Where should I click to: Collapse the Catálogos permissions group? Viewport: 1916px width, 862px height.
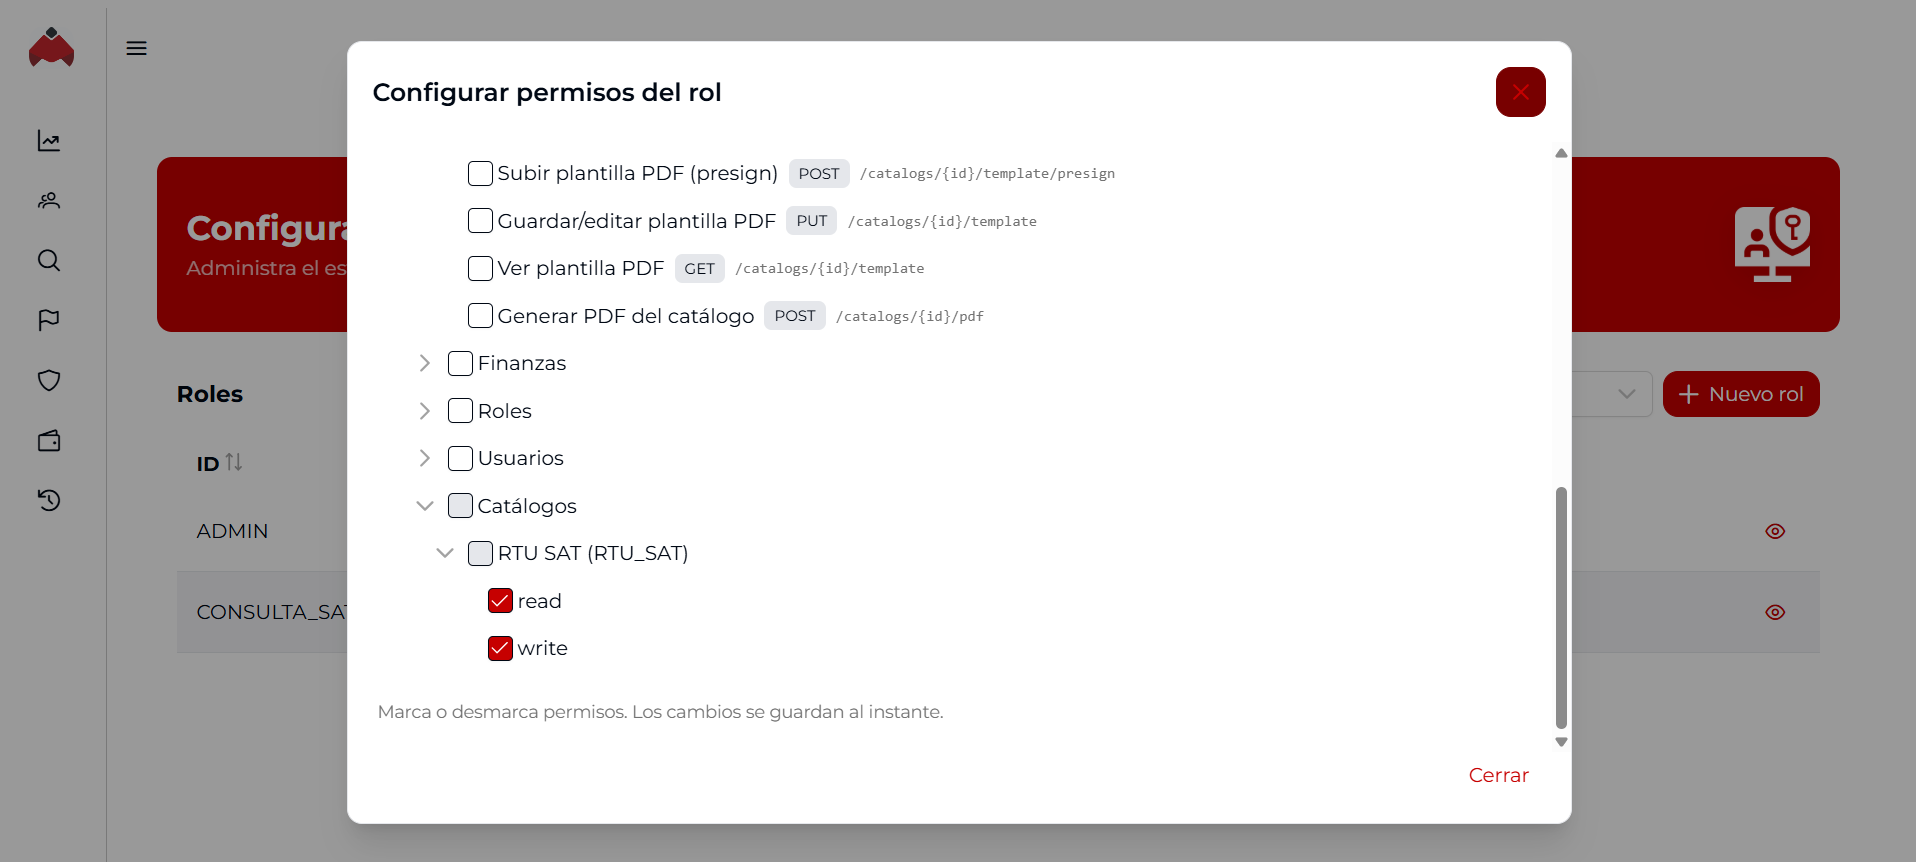tap(424, 505)
